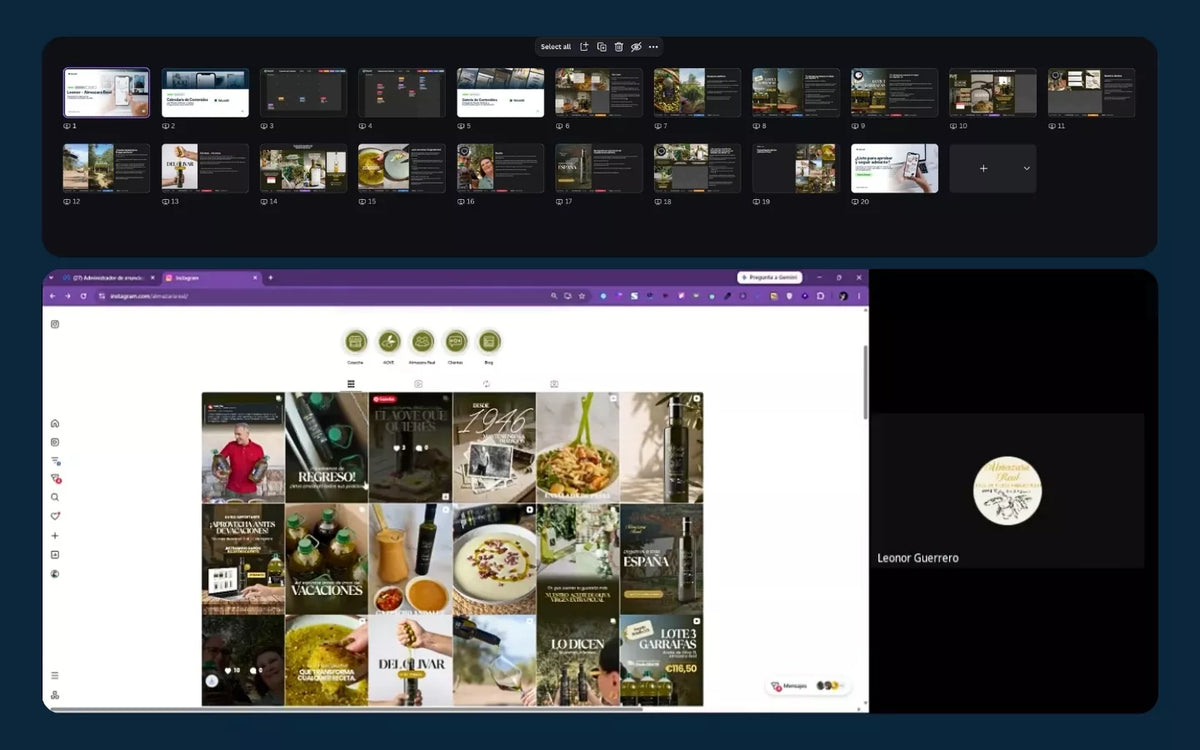
Task: Click the Create plus icon in Instagram sidebar
Action: [55, 536]
